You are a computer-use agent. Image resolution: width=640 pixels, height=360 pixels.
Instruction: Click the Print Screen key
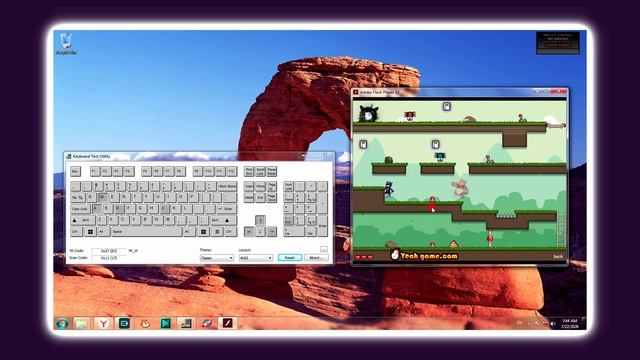[x=249, y=171]
